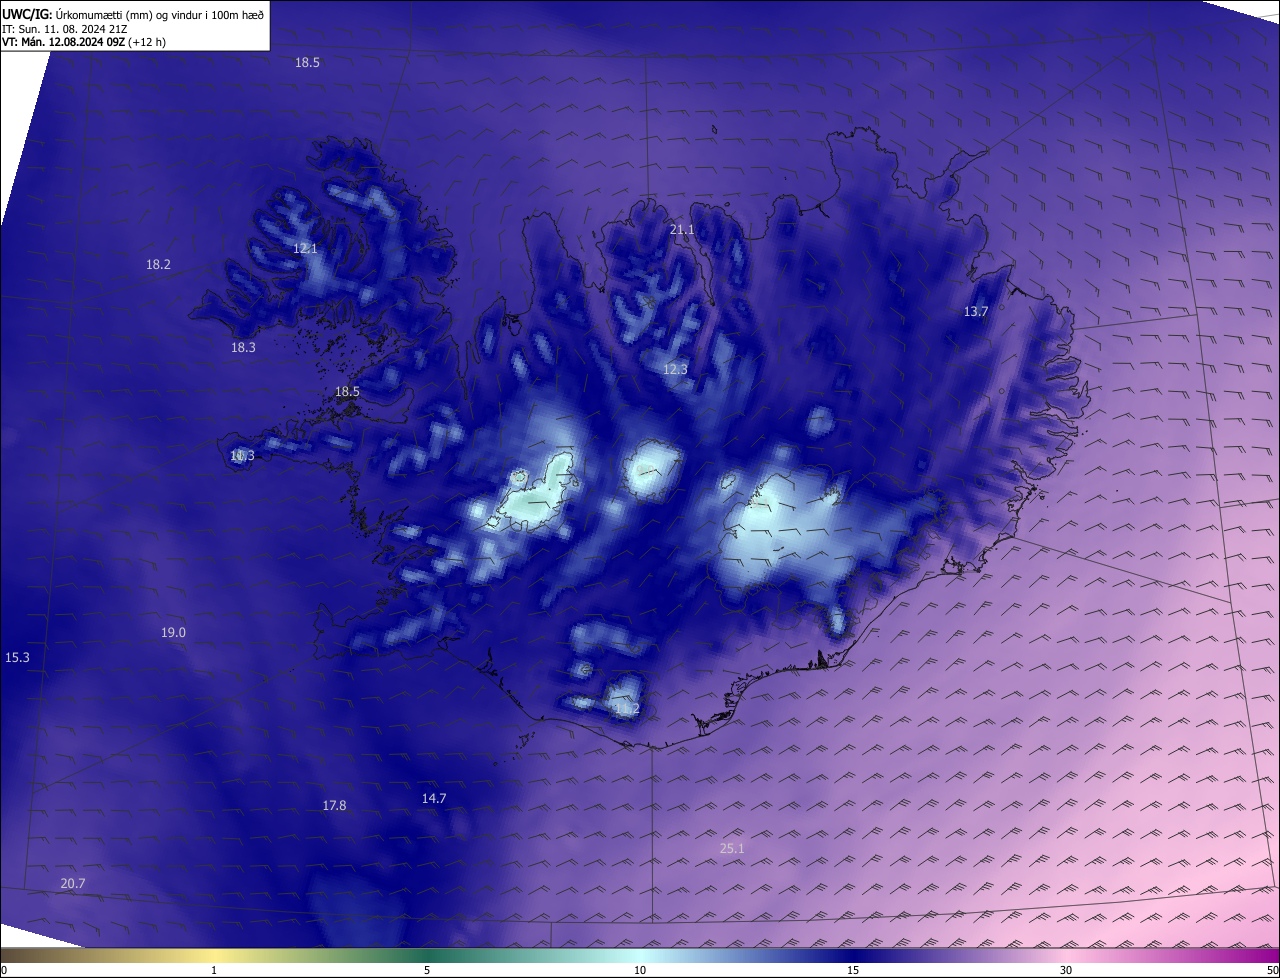Click the 1 label on the colour scale
The width and height of the screenshot is (1280, 978).
tap(214, 971)
